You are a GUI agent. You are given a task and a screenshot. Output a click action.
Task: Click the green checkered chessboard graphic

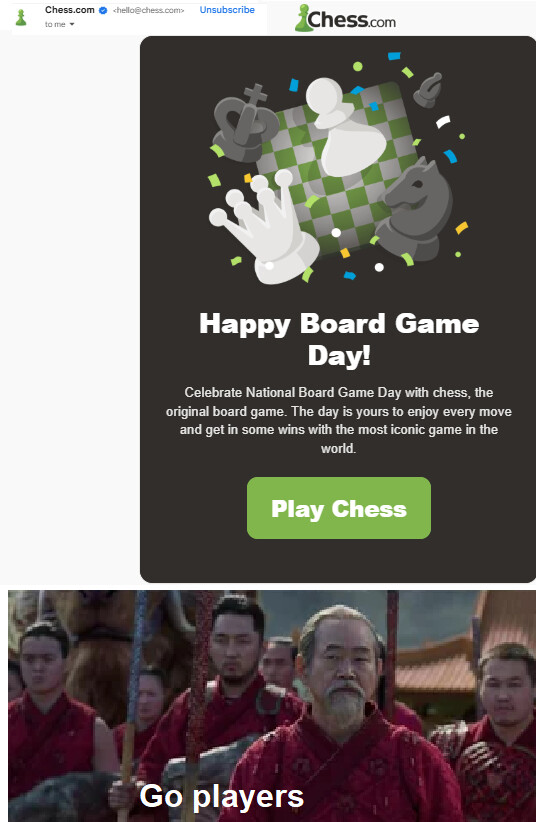click(x=336, y=168)
